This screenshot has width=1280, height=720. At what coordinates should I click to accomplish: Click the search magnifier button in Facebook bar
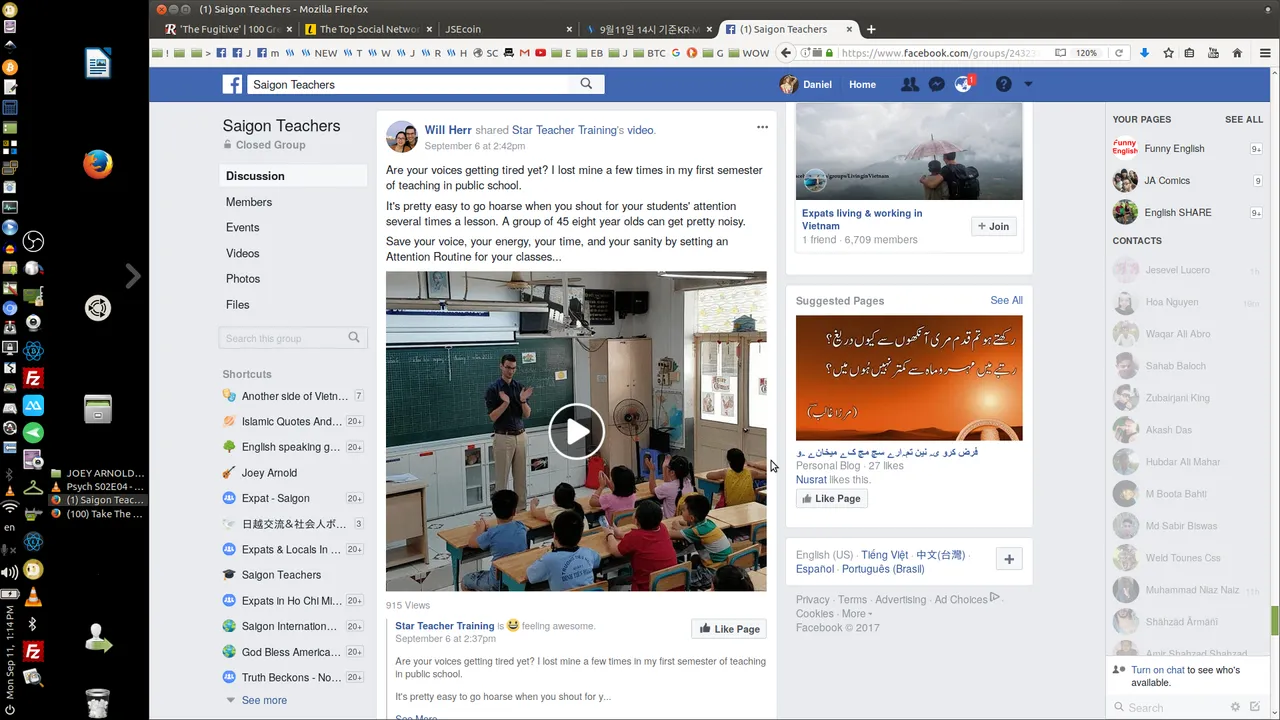586,85
